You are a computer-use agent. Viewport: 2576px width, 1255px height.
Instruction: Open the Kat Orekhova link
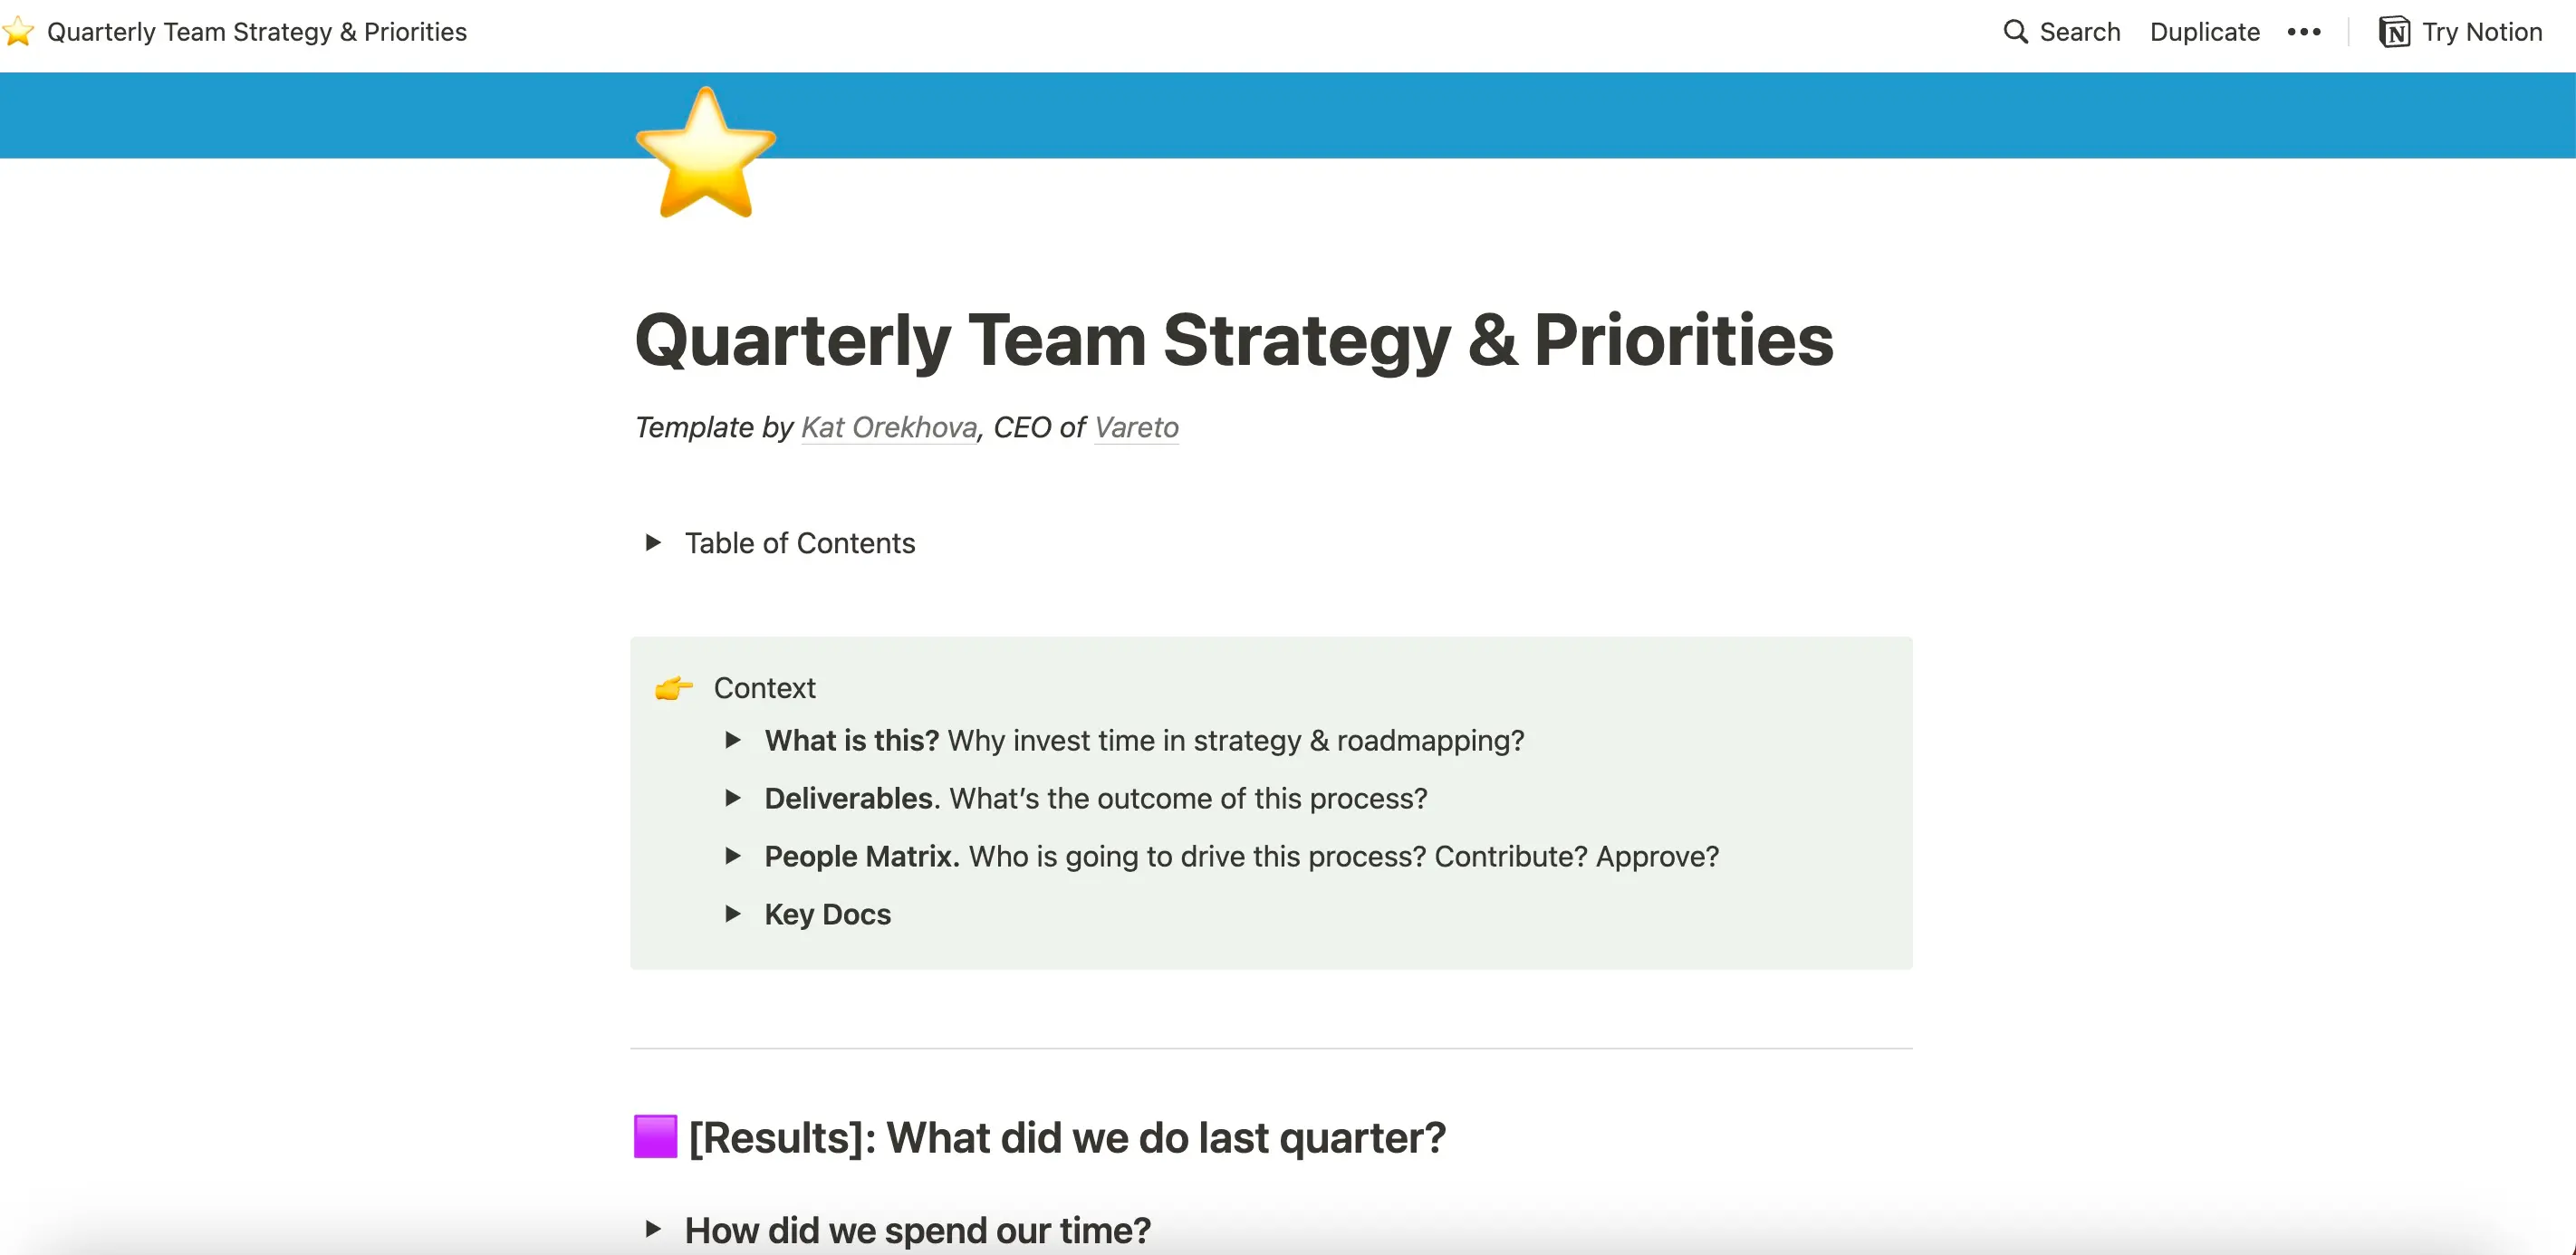tap(887, 428)
